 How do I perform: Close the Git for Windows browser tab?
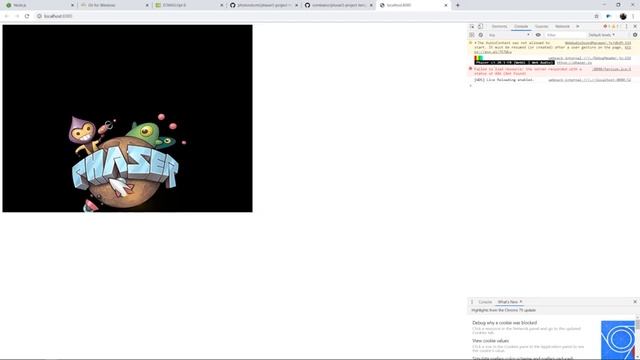point(147,5)
